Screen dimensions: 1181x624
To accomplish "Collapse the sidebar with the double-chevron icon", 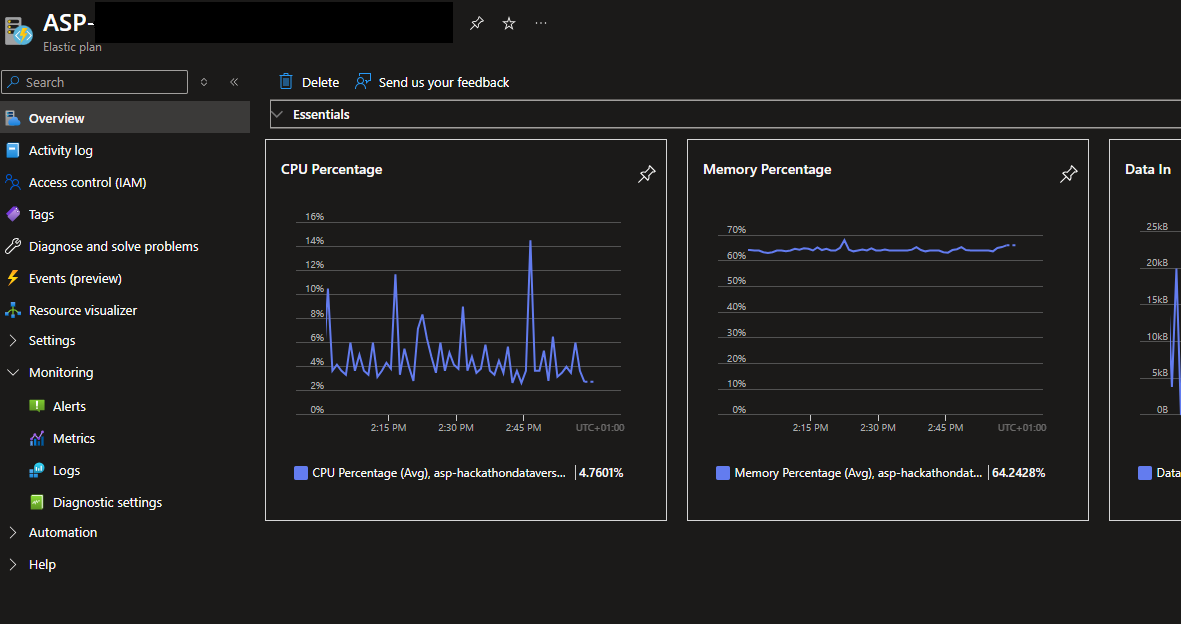I will [234, 82].
